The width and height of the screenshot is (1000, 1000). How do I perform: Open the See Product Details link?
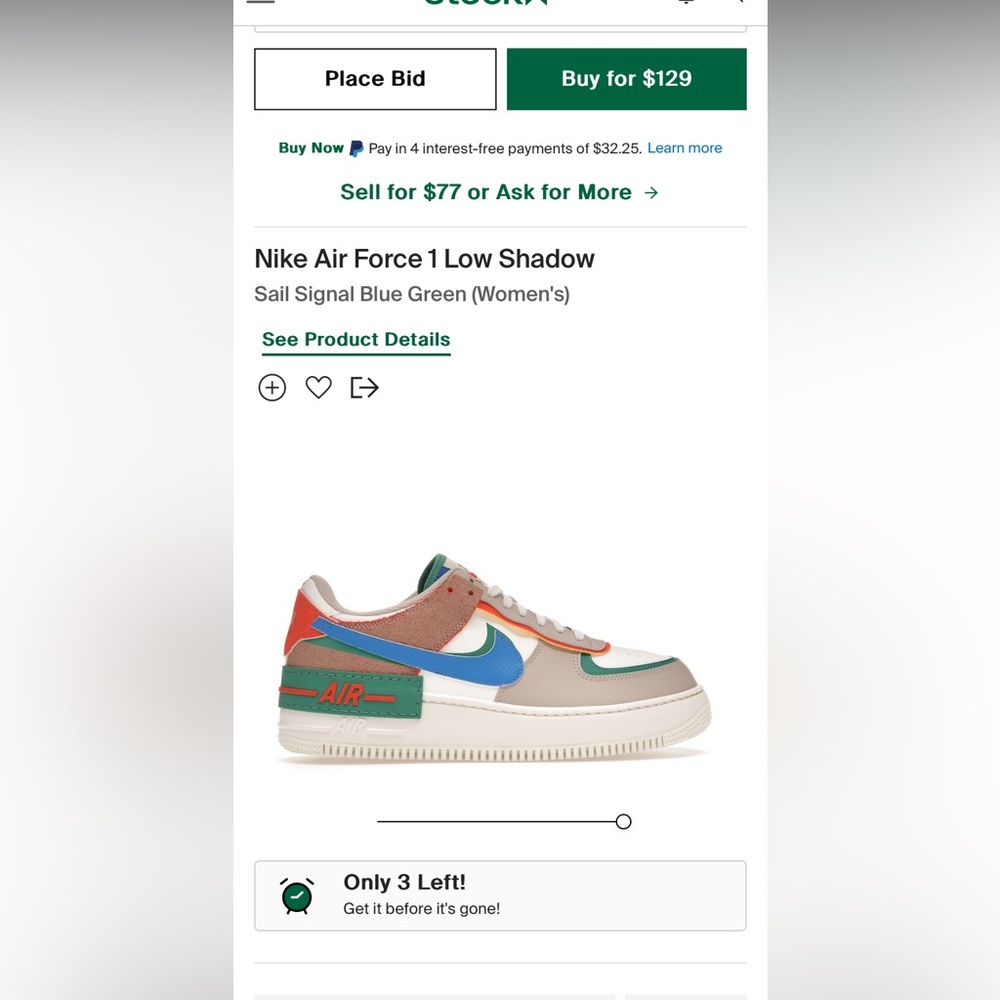[356, 340]
